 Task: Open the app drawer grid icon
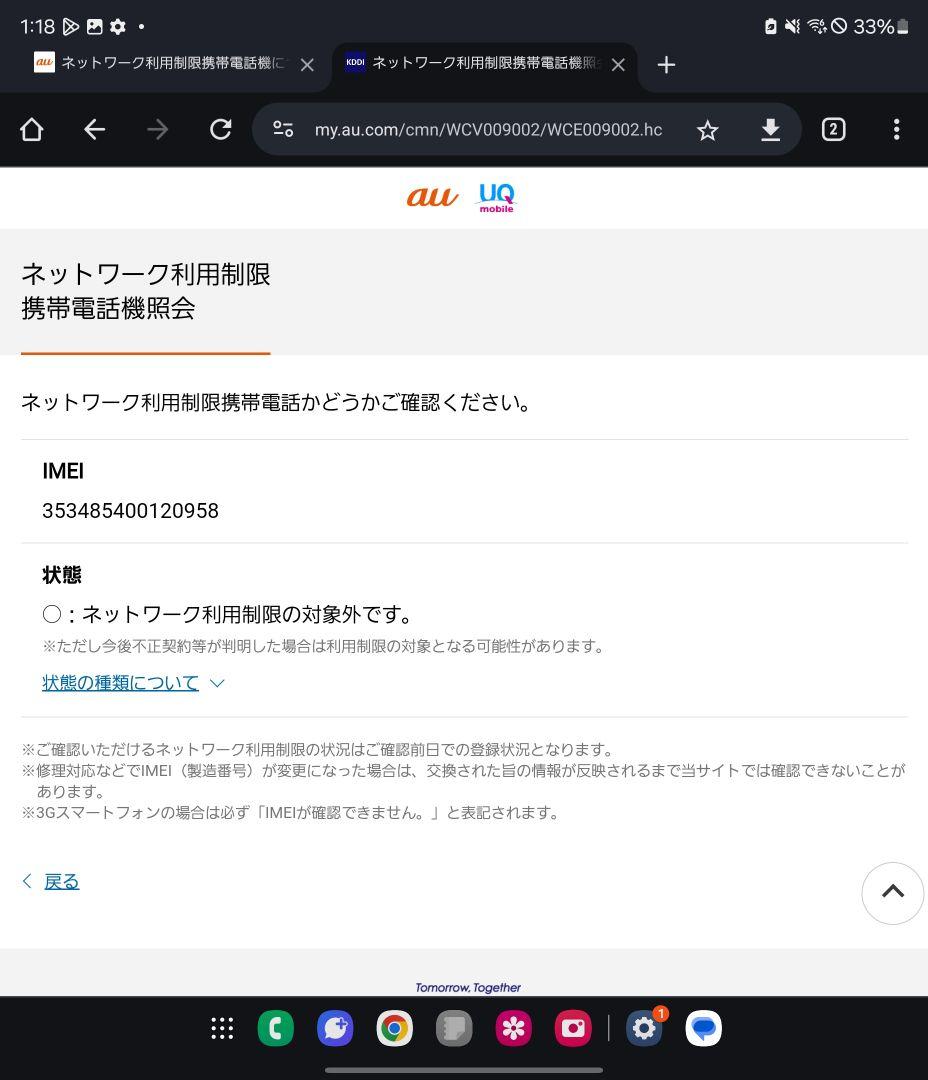click(222, 1027)
